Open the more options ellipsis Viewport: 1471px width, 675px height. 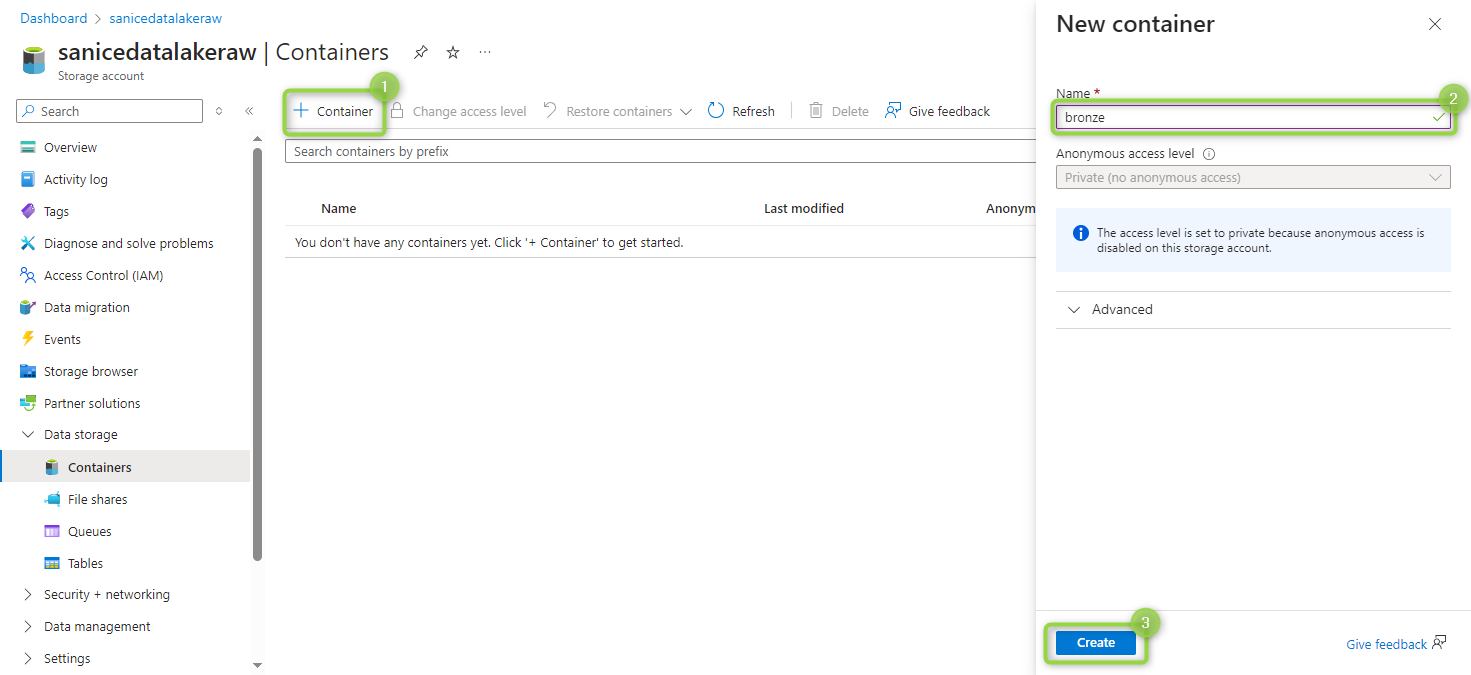[485, 52]
